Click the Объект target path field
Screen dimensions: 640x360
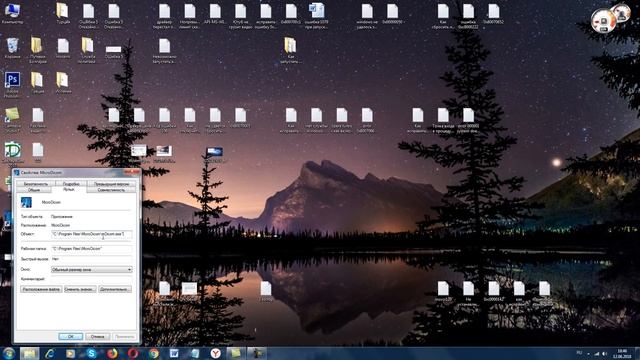tap(91, 234)
